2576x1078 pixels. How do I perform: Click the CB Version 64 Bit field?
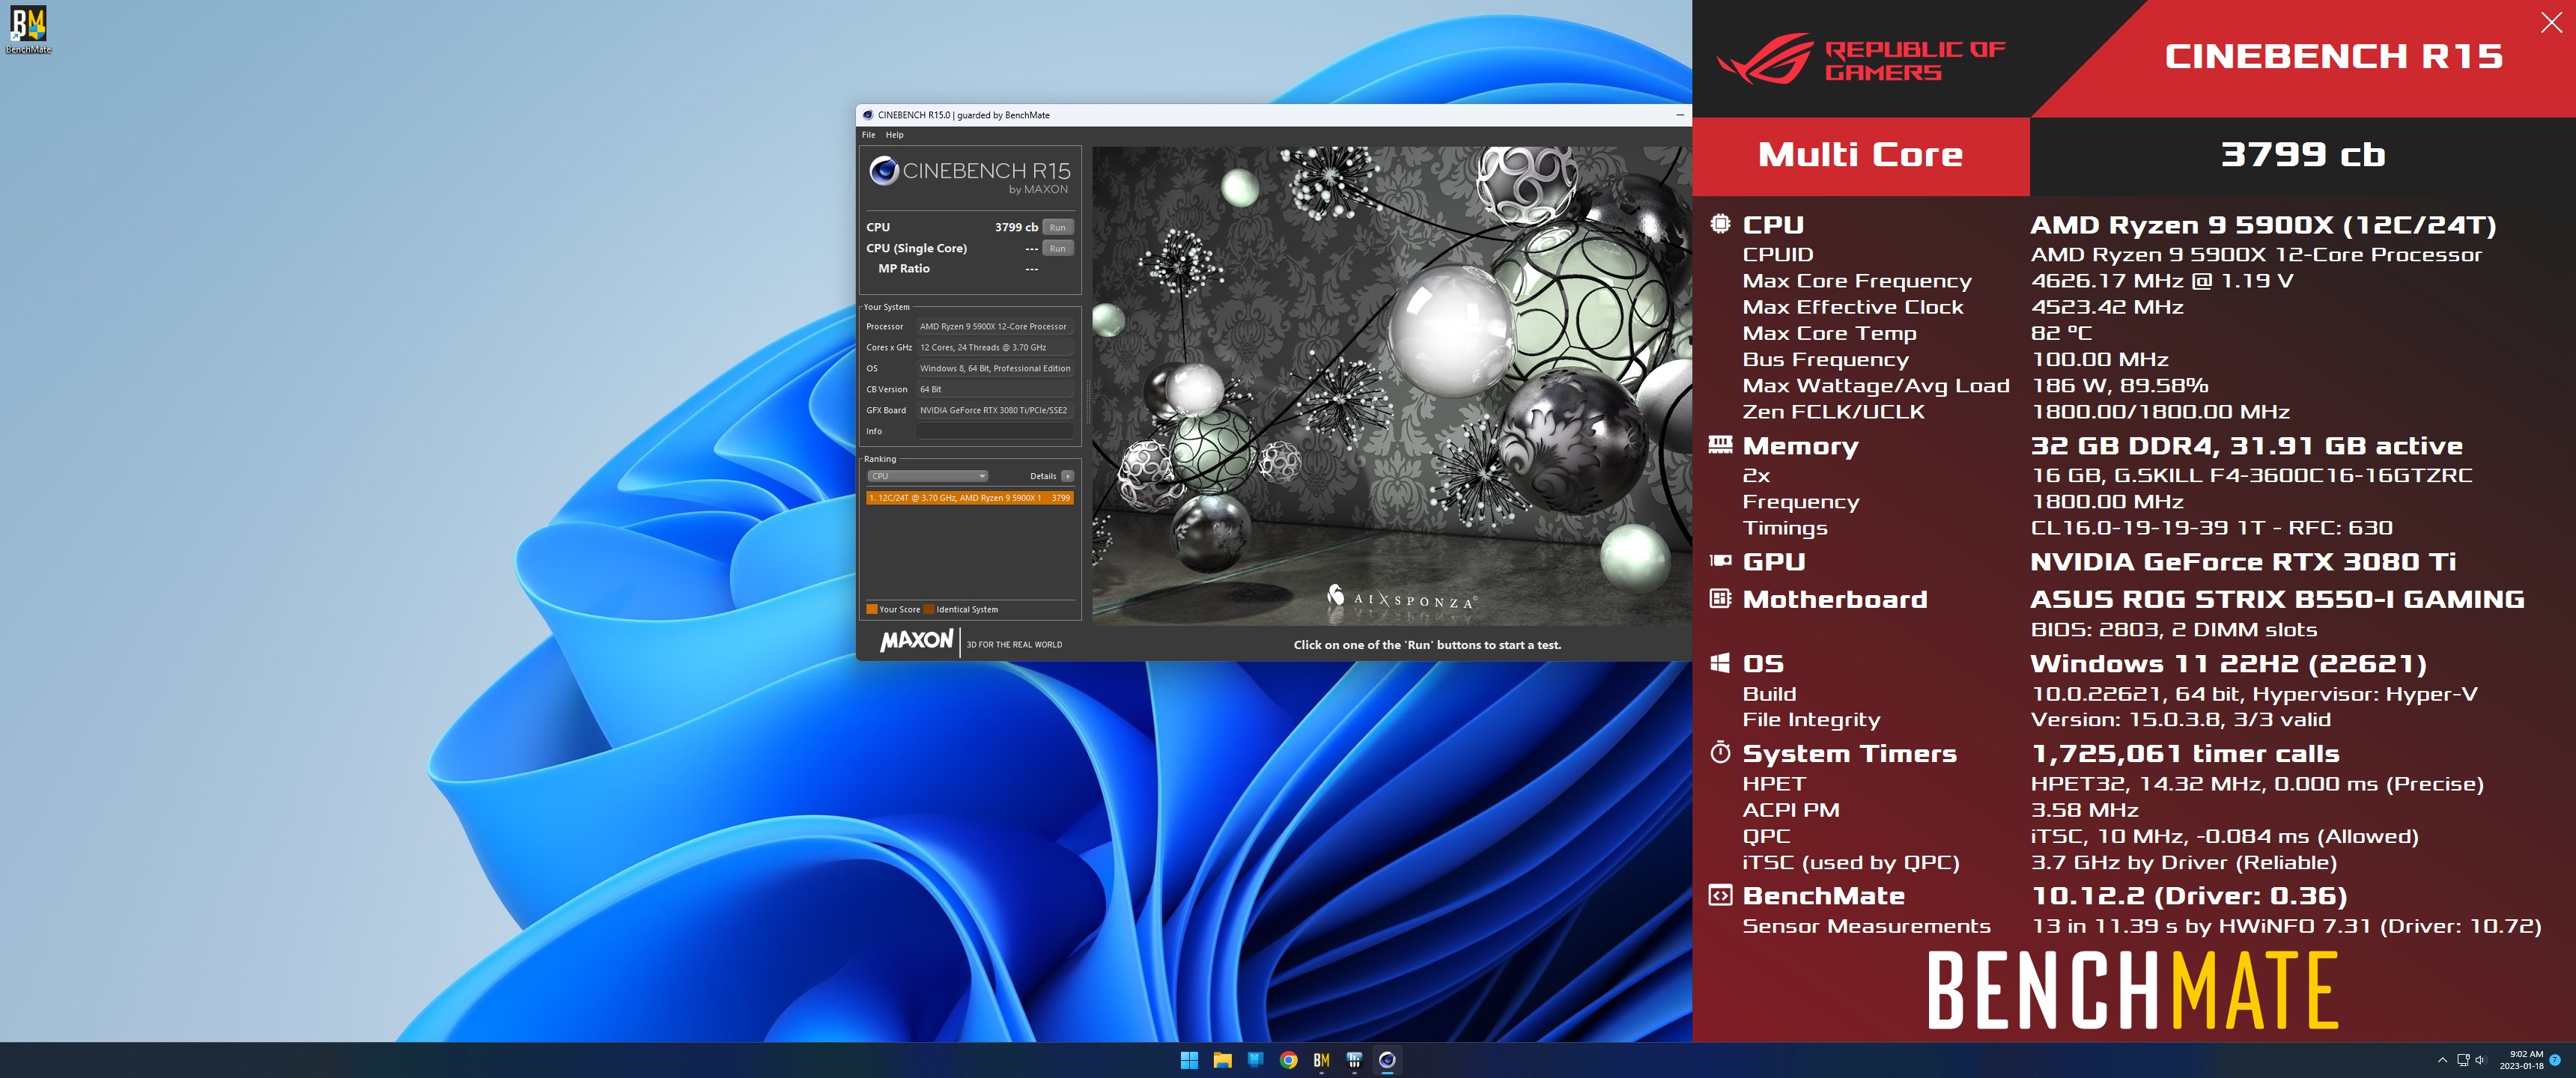(995, 389)
